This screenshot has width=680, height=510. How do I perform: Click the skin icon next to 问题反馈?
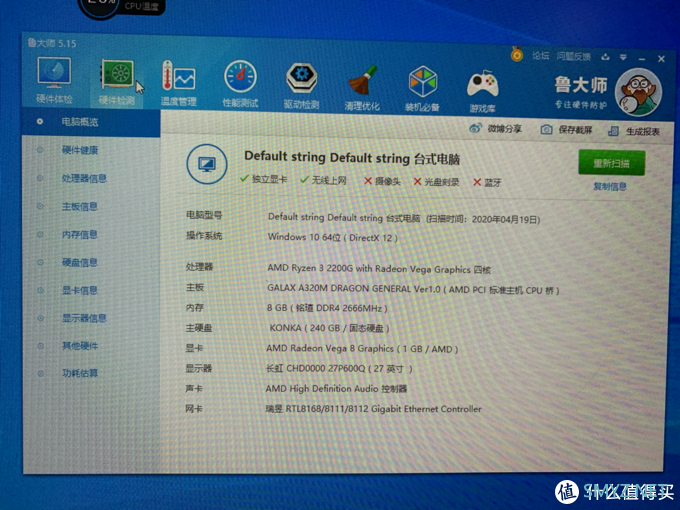(606, 57)
